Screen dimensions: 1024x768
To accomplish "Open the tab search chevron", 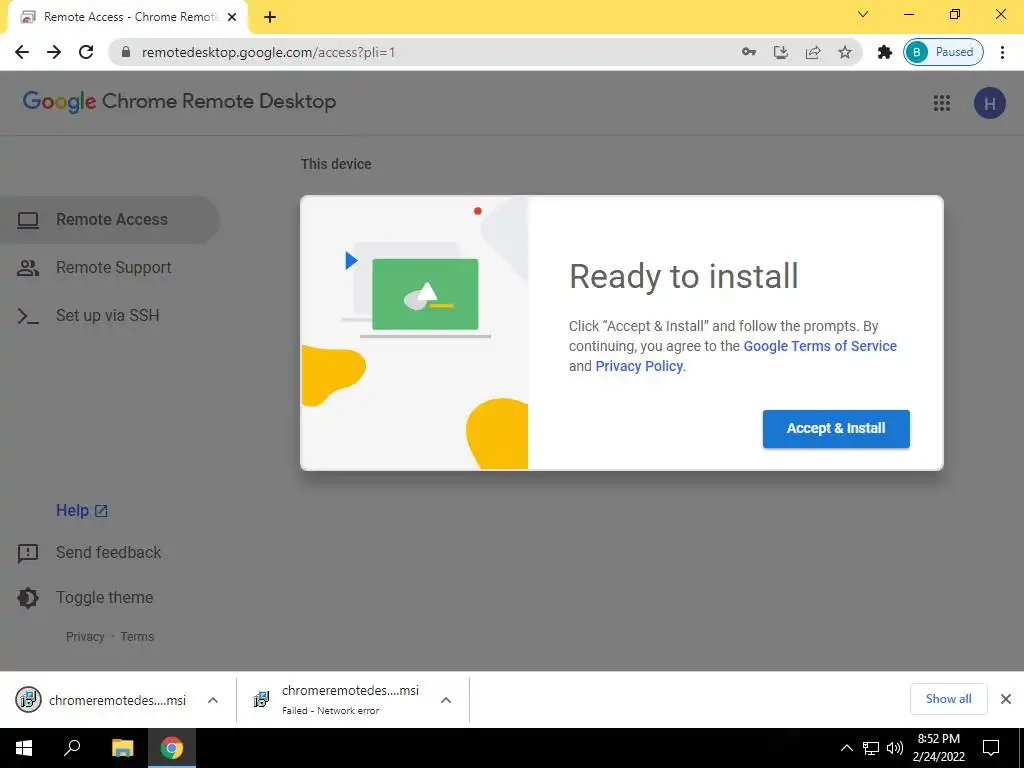I will (x=863, y=14).
